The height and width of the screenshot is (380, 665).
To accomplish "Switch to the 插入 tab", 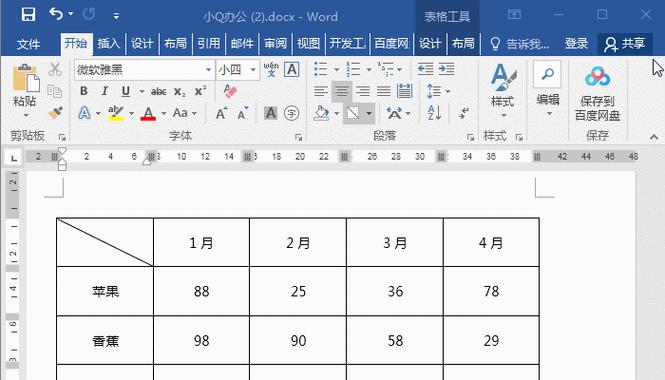I will [109, 44].
